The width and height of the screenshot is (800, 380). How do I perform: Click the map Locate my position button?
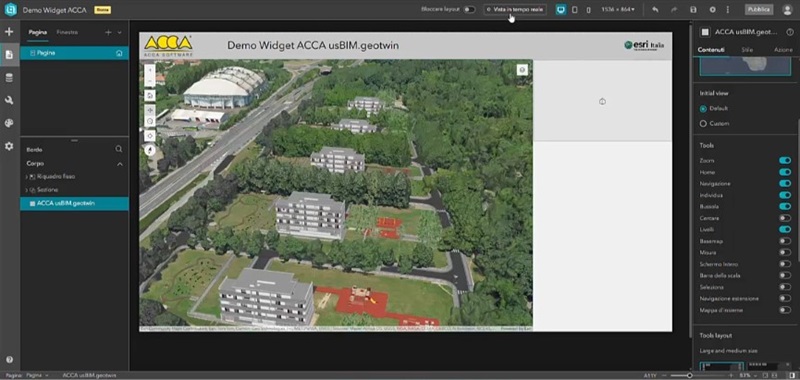pos(150,136)
